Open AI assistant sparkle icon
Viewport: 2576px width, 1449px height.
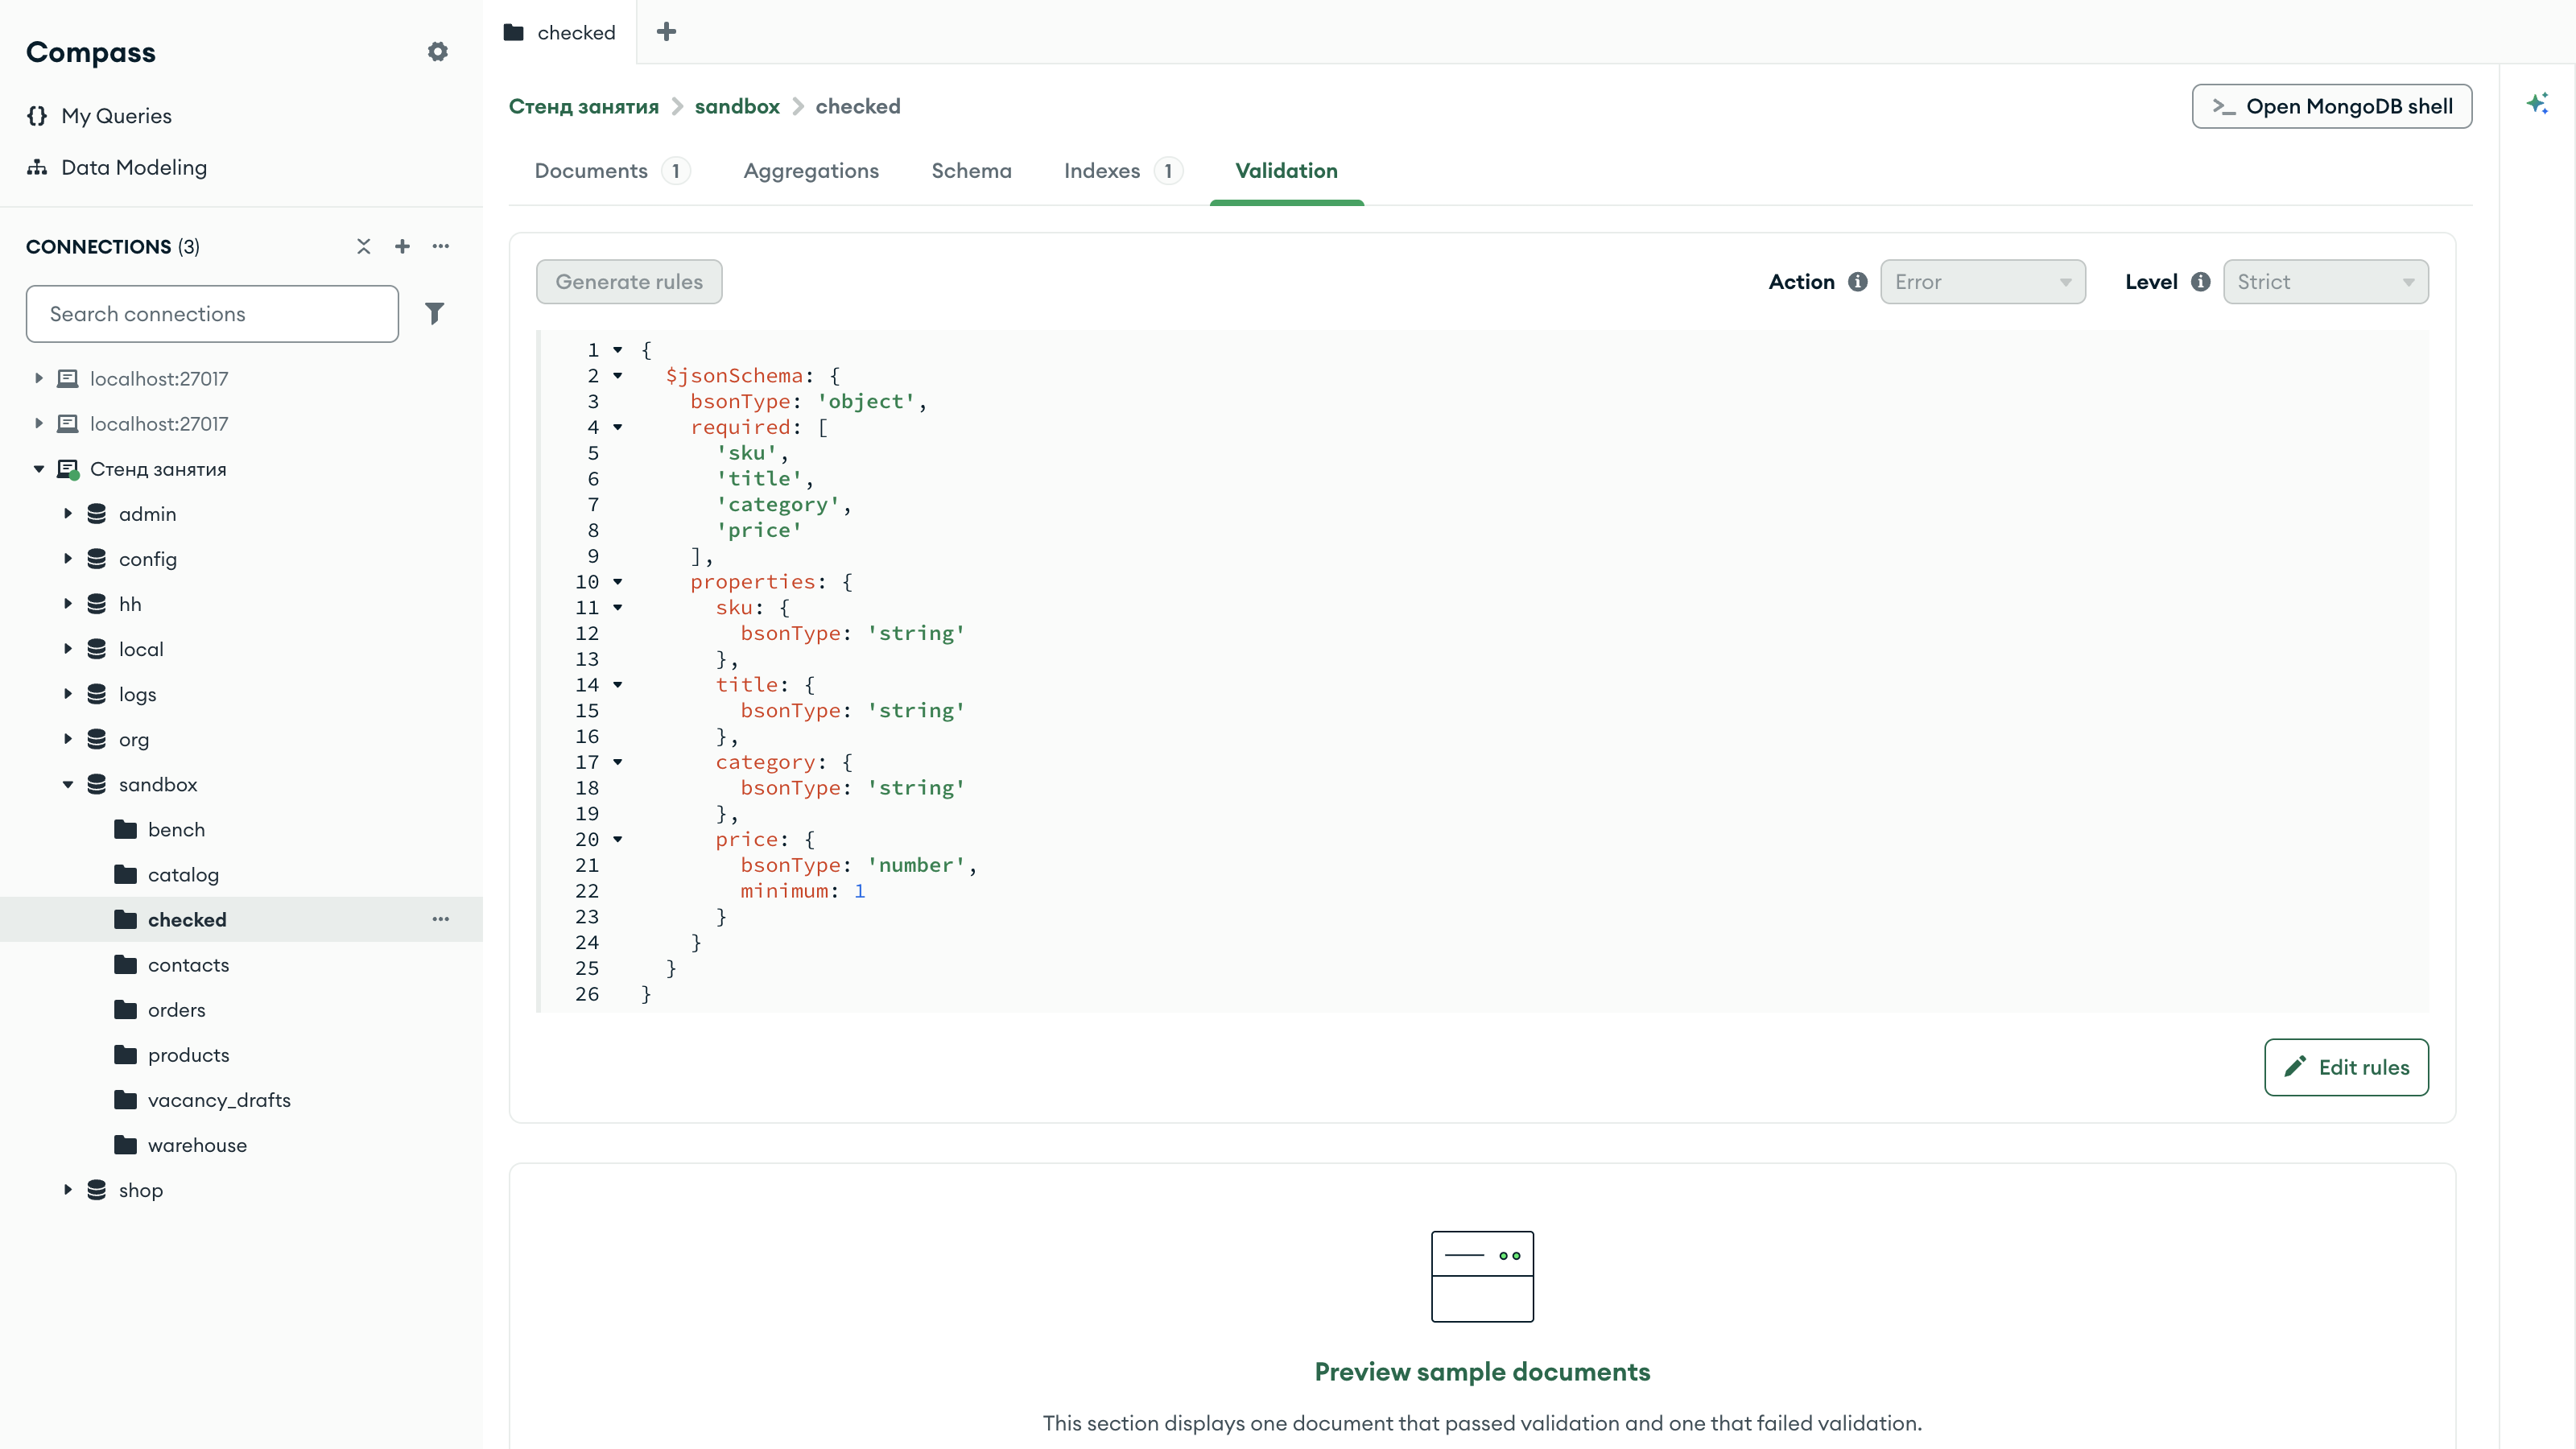pos(2537,103)
